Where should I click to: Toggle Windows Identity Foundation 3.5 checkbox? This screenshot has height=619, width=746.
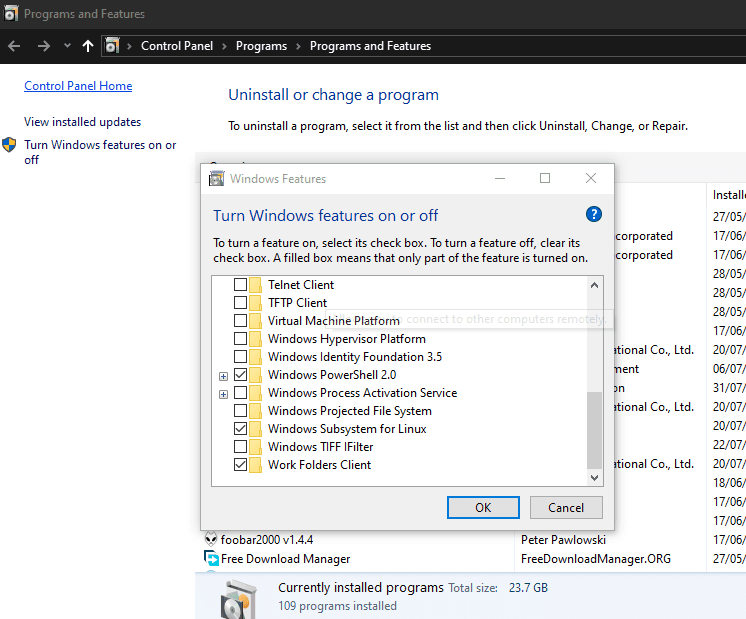(x=240, y=357)
